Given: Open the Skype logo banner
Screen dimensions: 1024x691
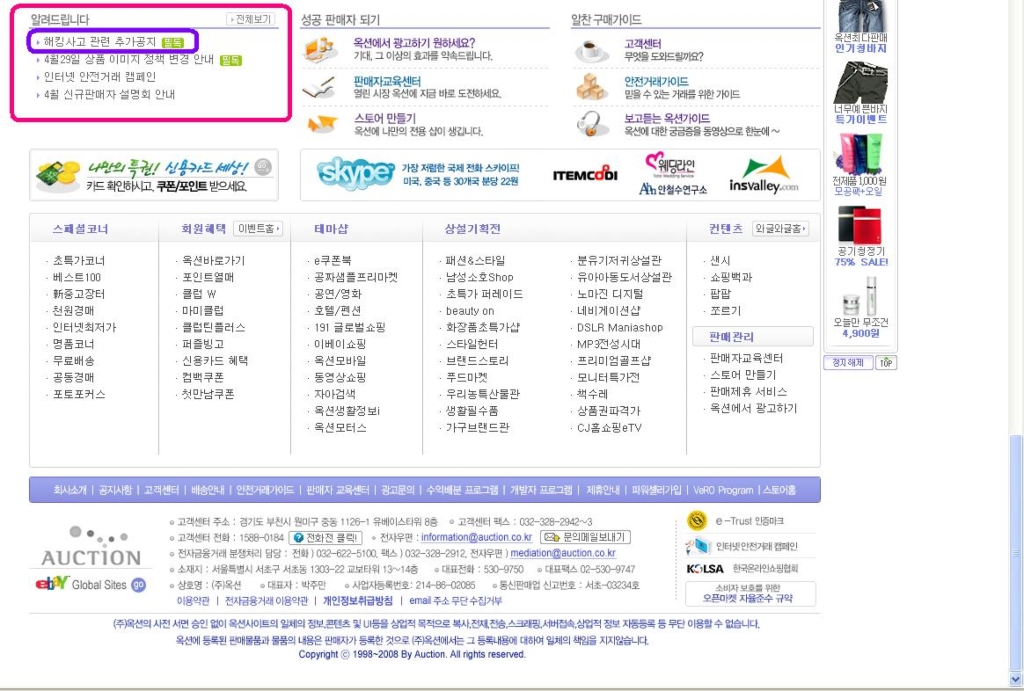Looking at the screenshot, I should pos(356,172).
